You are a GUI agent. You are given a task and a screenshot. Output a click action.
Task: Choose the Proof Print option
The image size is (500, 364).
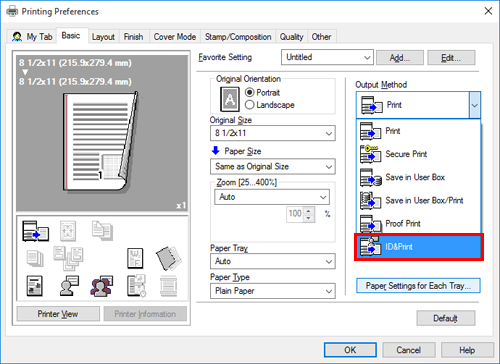coord(419,224)
